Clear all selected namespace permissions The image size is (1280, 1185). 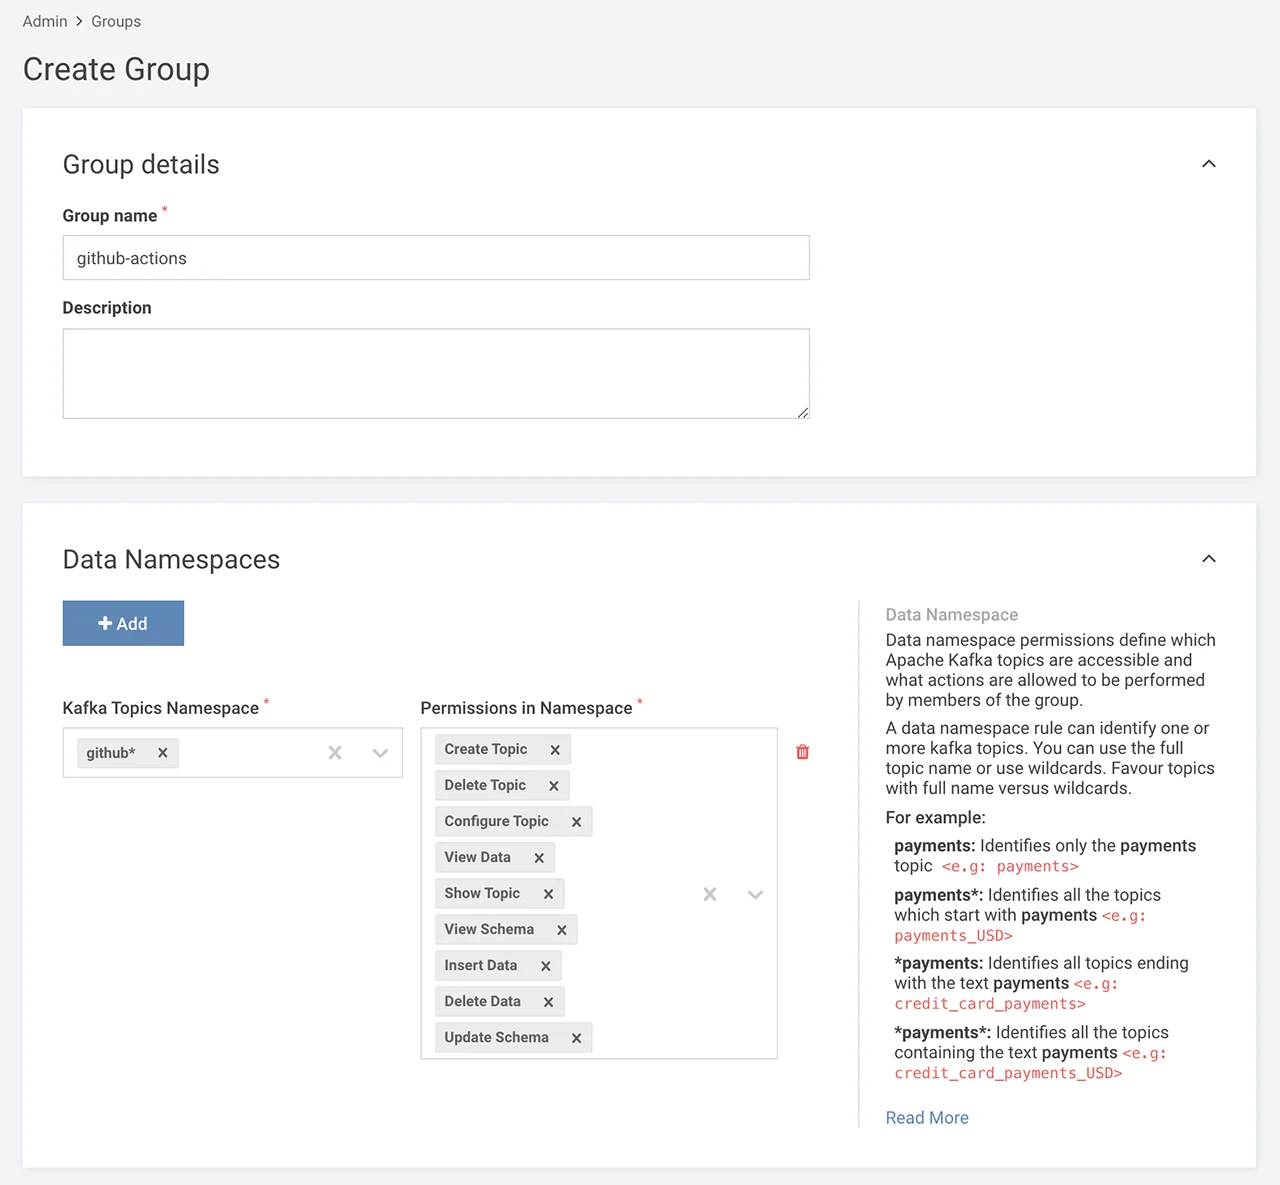point(710,894)
